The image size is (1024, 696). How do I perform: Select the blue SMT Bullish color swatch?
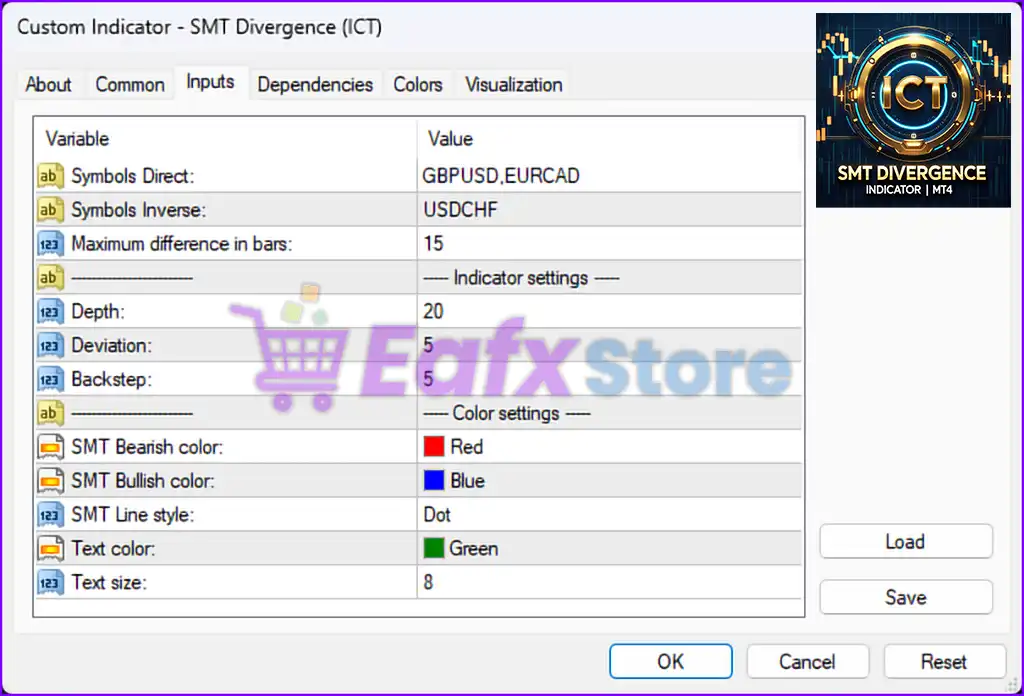pos(434,481)
